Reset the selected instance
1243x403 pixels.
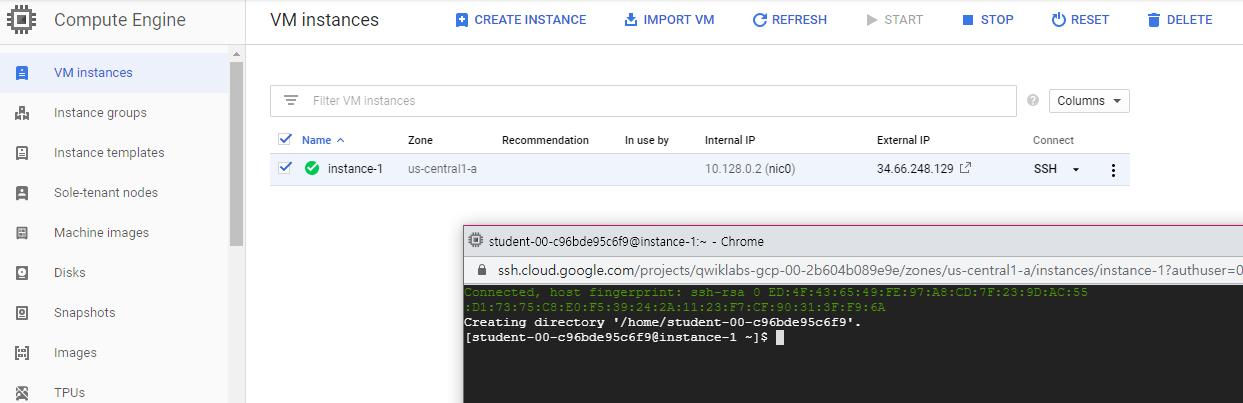click(x=1080, y=20)
